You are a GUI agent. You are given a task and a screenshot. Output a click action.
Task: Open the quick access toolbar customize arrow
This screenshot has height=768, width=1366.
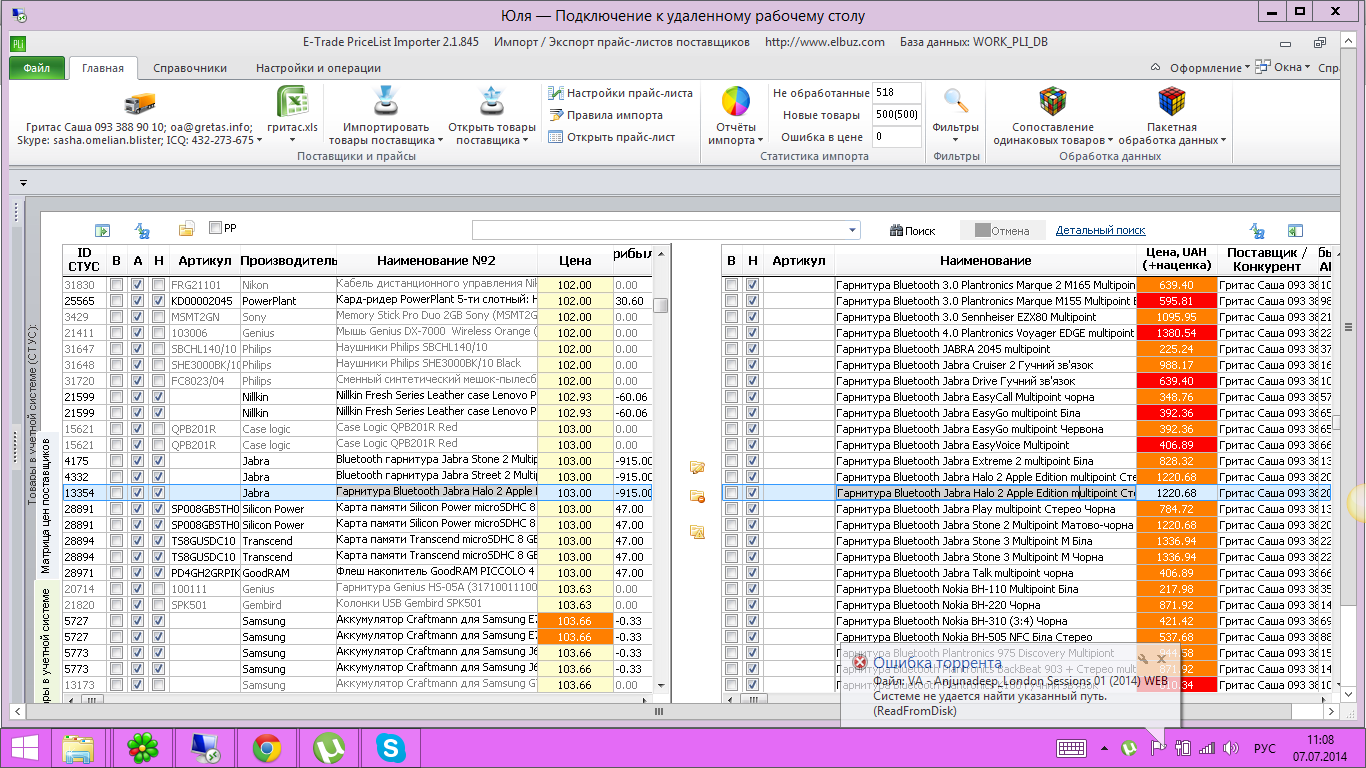[22, 183]
